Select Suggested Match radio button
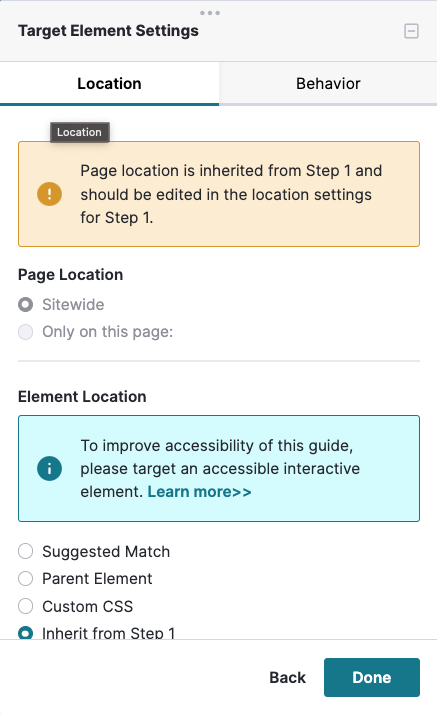 (x=25, y=551)
